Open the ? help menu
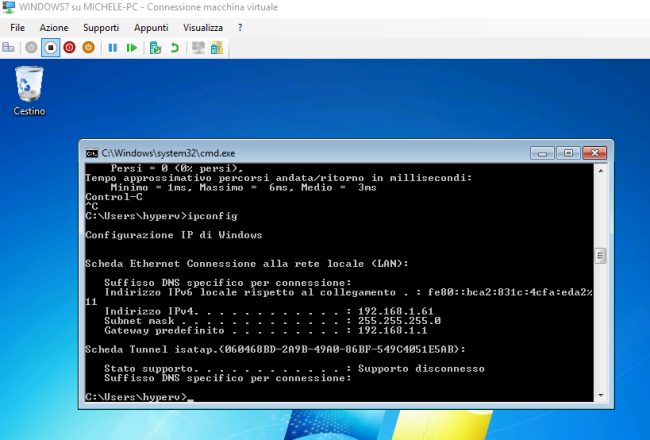This screenshot has width=650, height=440. [x=240, y=27]
